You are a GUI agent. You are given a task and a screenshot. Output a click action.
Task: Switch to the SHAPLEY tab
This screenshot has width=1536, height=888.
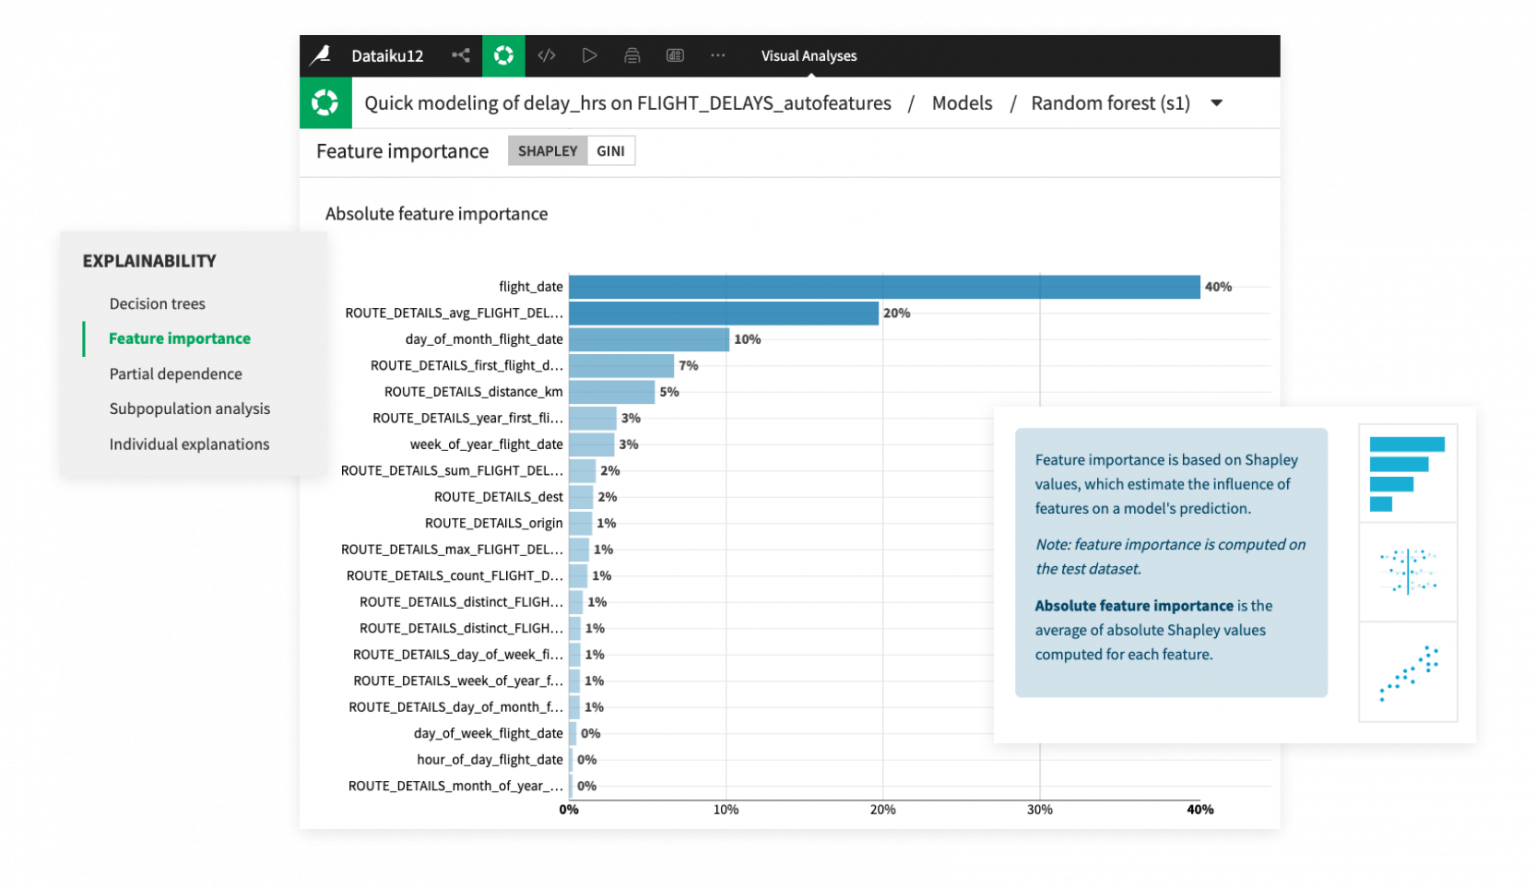point(547,150)
